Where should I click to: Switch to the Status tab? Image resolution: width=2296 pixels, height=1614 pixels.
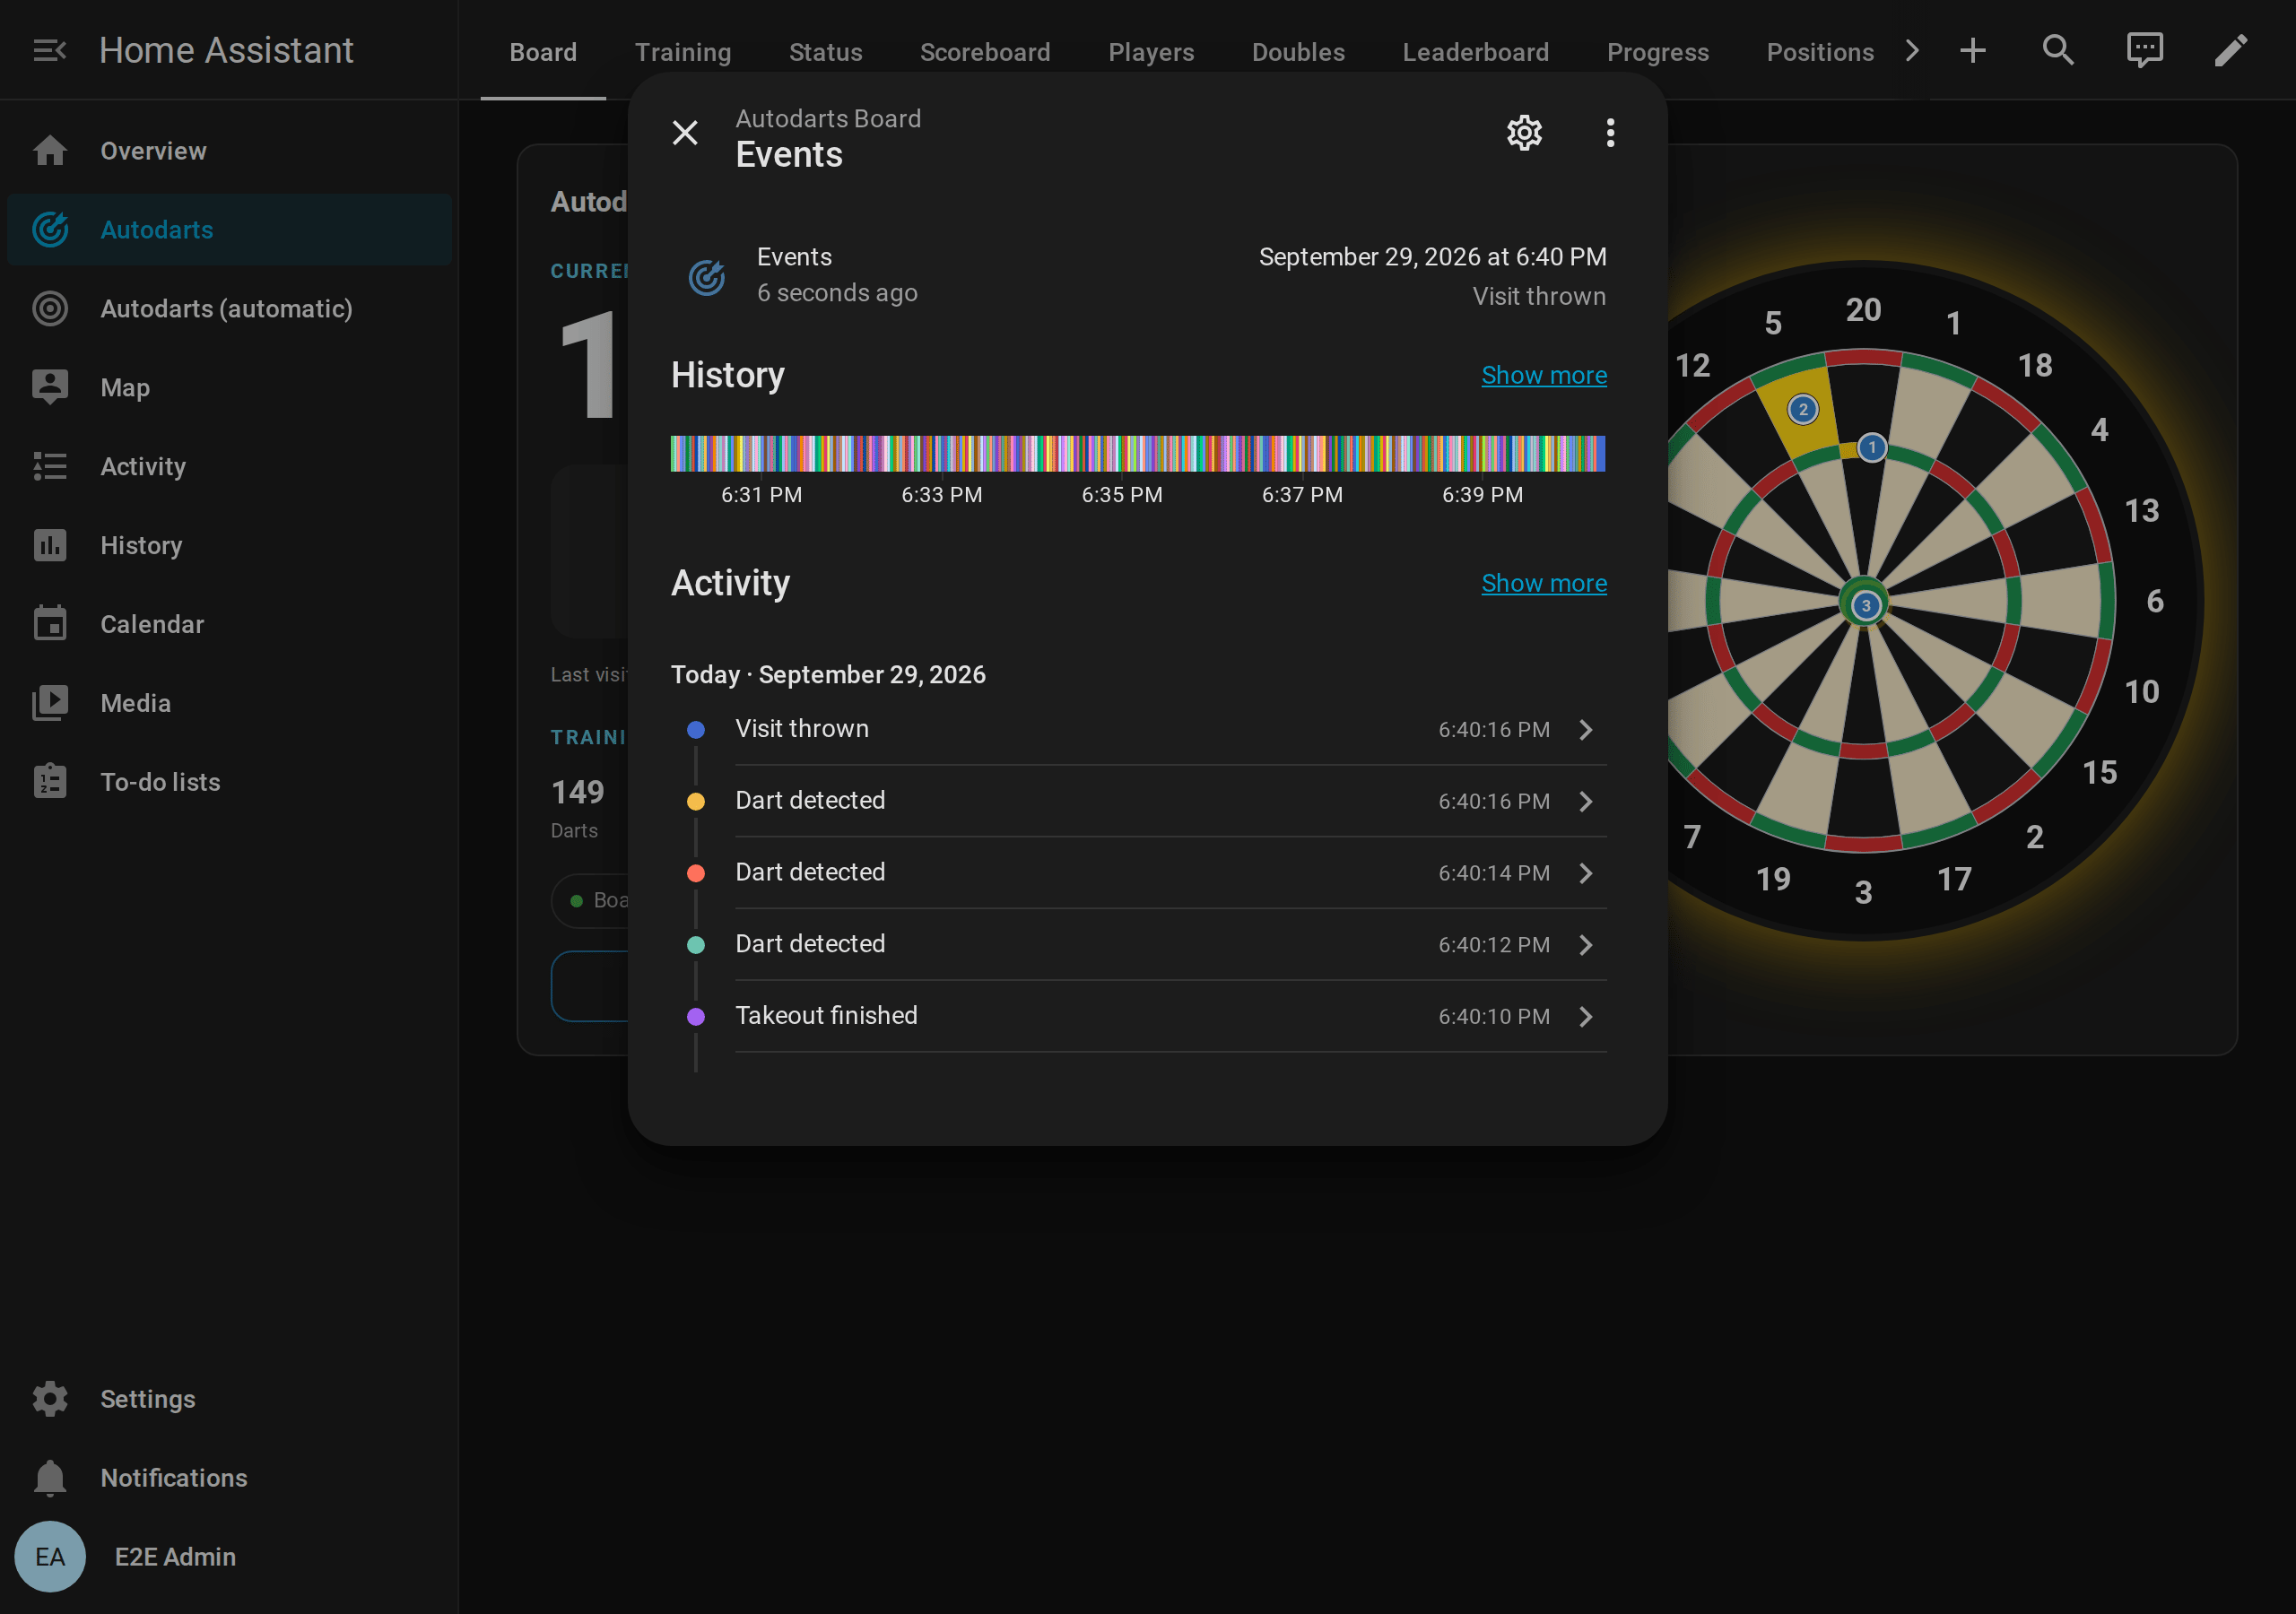[825, 52]
